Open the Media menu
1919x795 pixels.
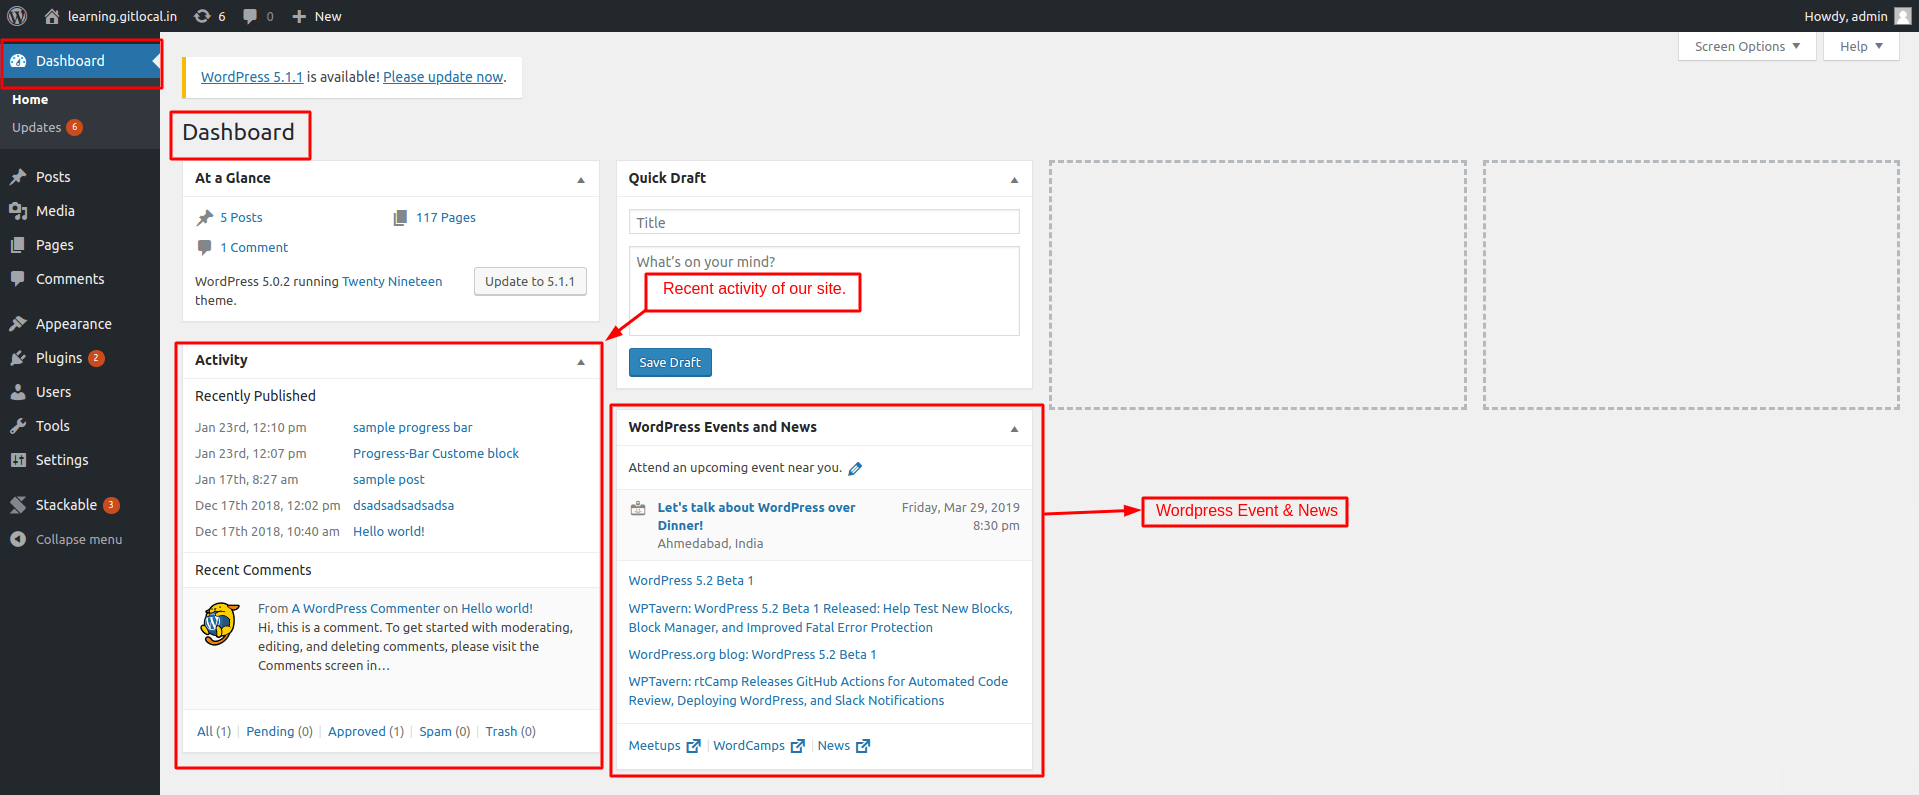click(55, 211)
